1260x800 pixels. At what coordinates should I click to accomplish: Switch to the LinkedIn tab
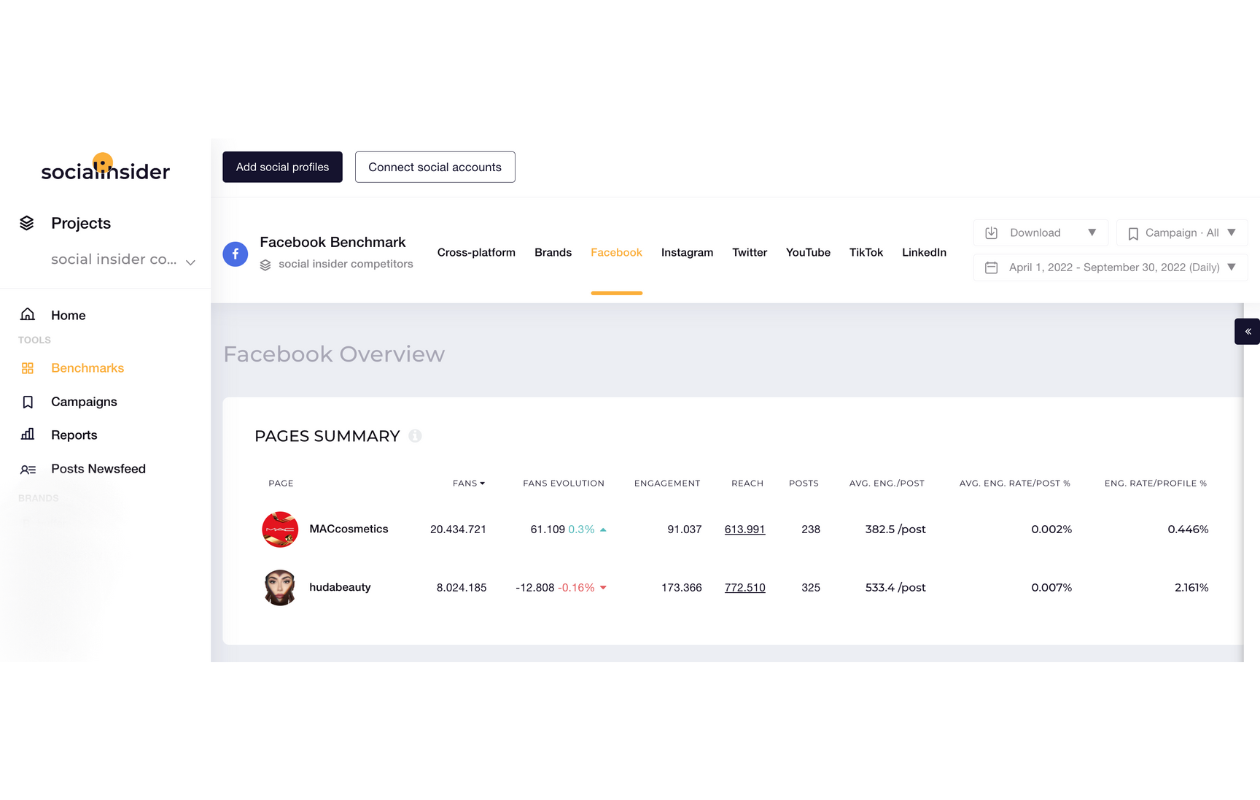click(924, 253)
